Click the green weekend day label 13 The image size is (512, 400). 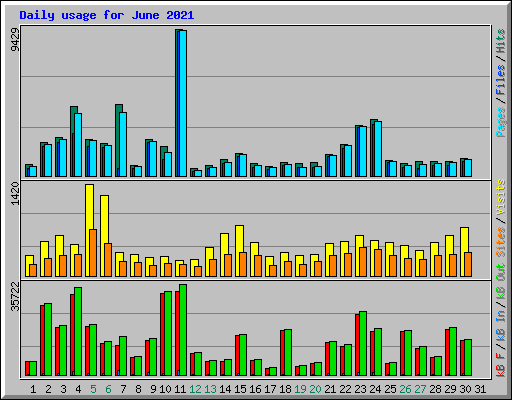[x=210, y=389]
